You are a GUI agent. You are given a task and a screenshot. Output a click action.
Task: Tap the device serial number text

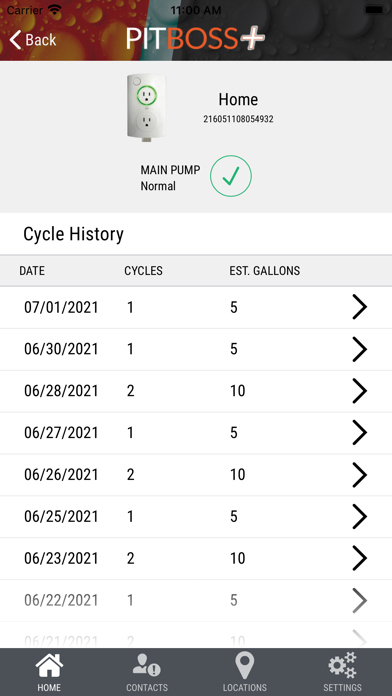[x=238, y=119]
